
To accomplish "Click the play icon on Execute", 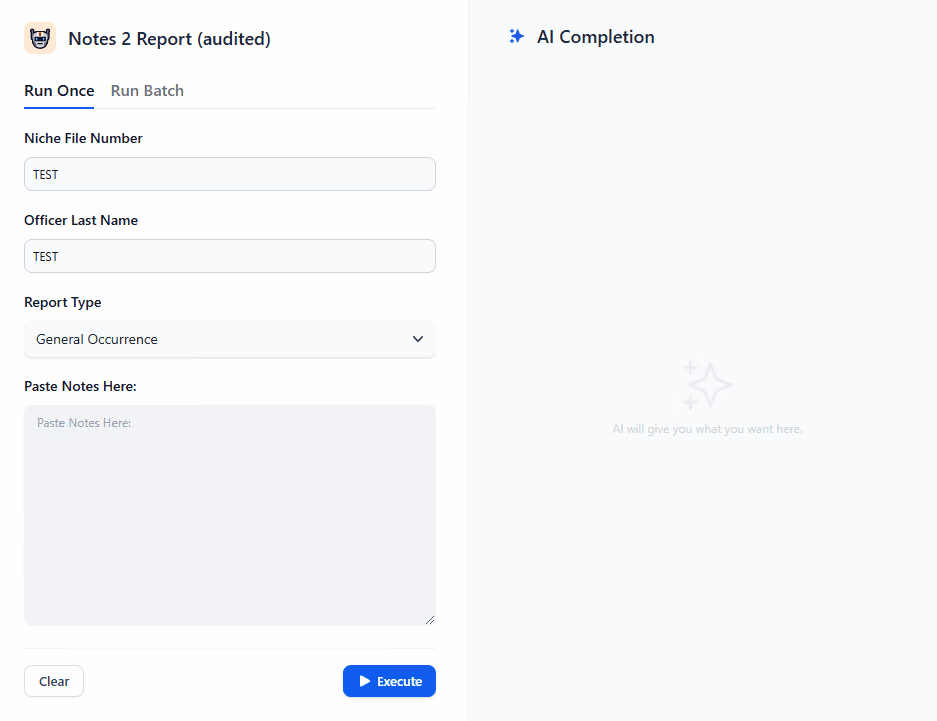I will pyautogui.click(x=365, y=681).
